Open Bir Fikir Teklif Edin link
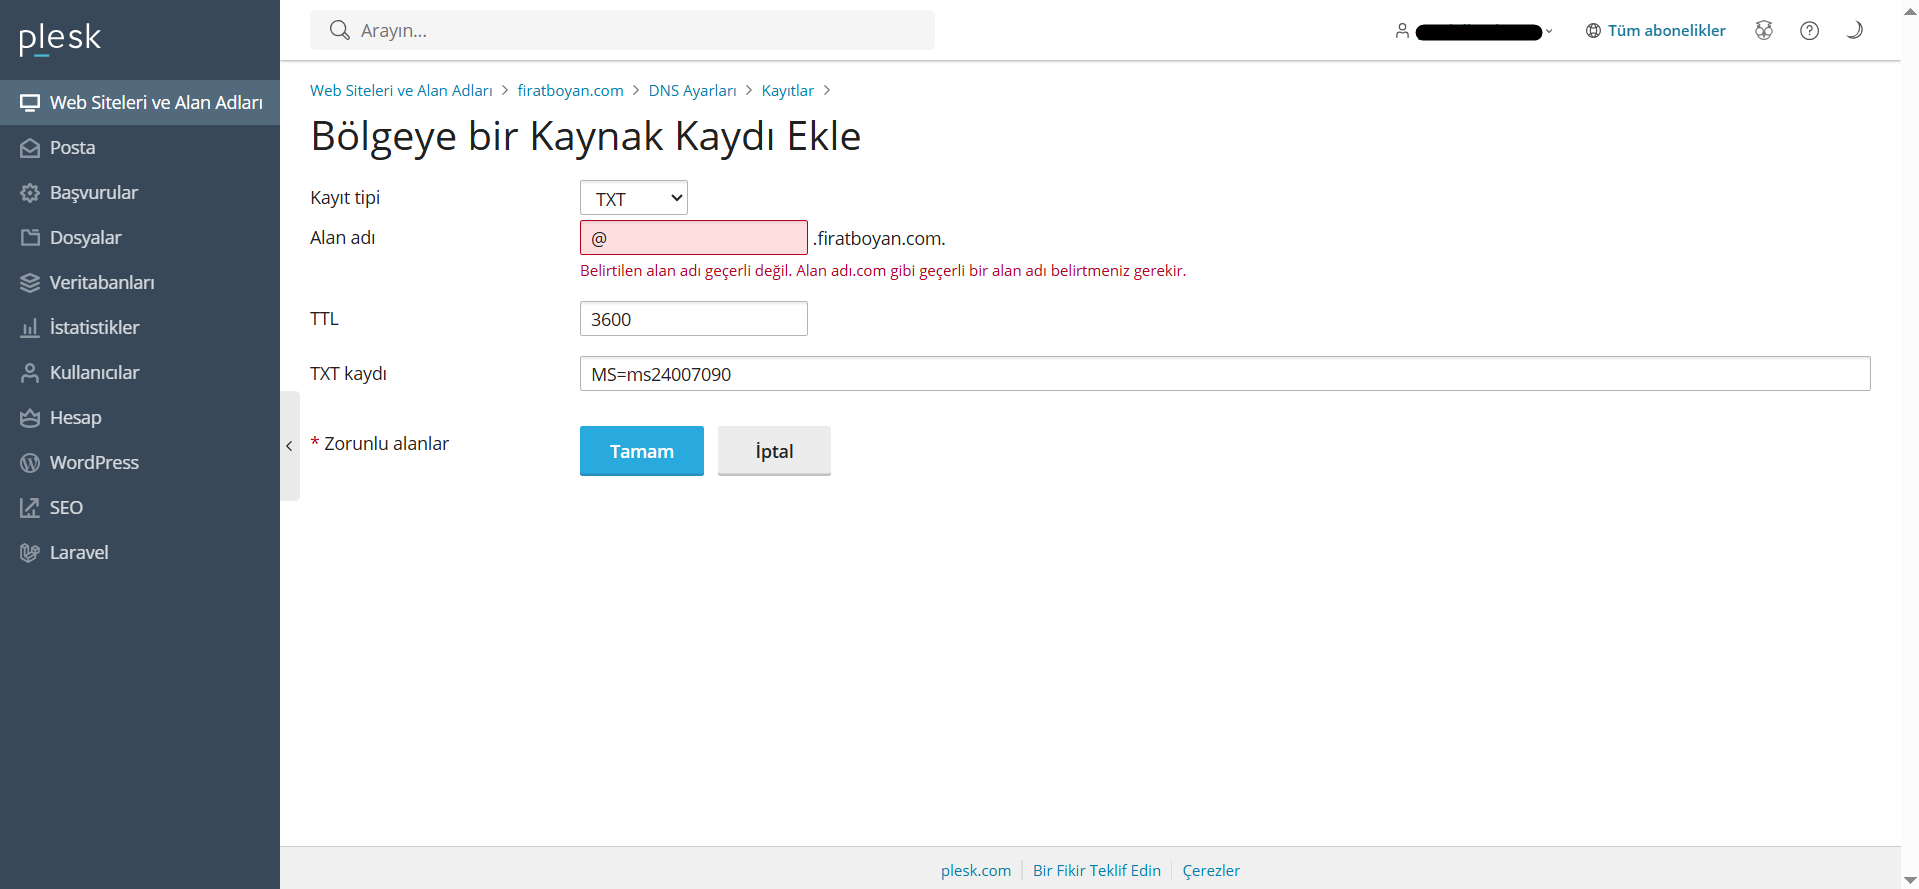The height and width of the screenshot is (889, 1919). click(x=1097, y=870)
